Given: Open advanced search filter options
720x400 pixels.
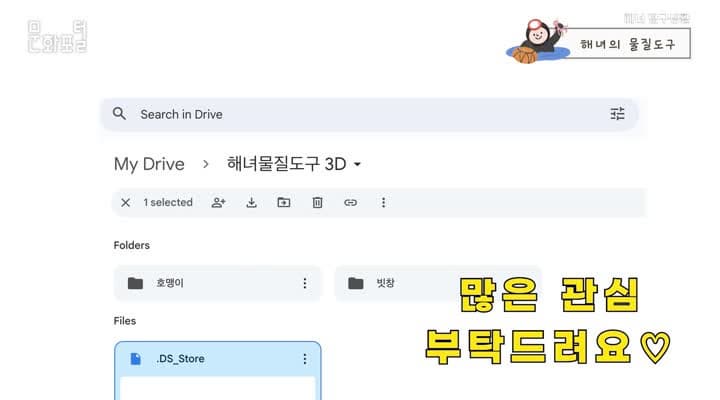Looking at the screenshot, I should tap(617, 113).
